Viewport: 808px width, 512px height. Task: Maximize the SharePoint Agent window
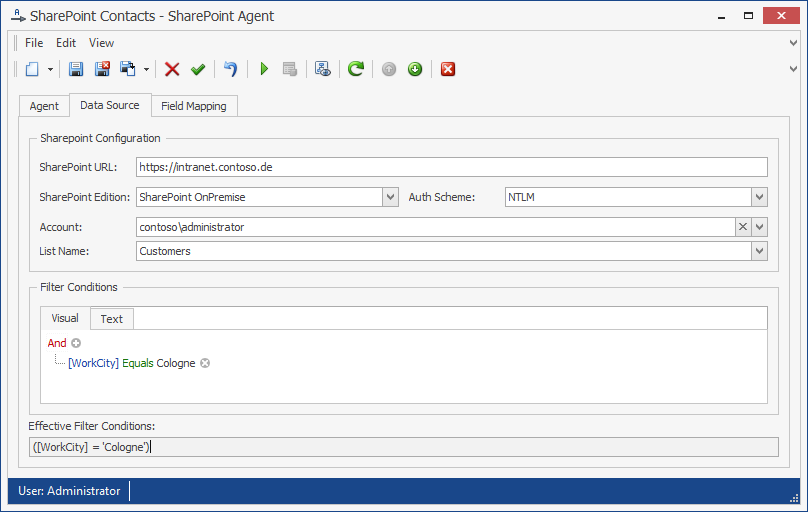click(x=748, y=16)
